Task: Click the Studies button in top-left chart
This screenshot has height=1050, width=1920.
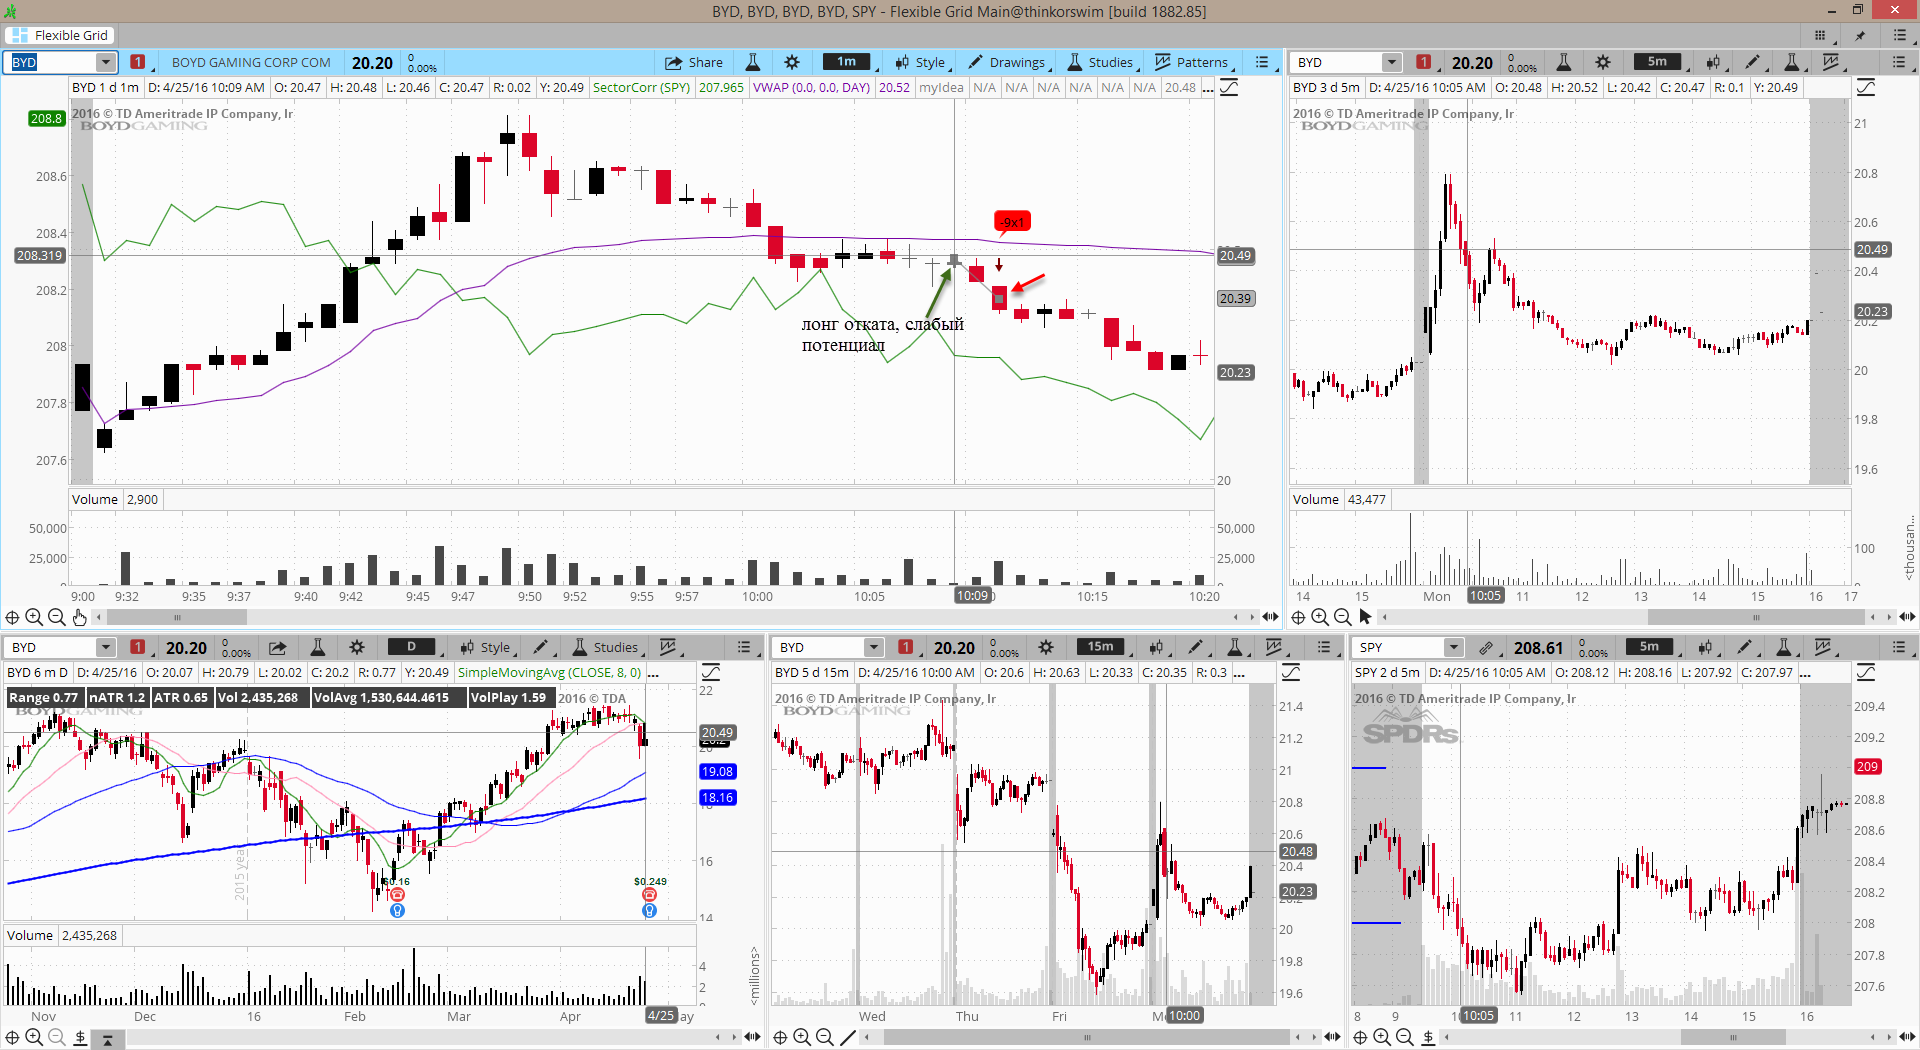Action: point(1100,62)
